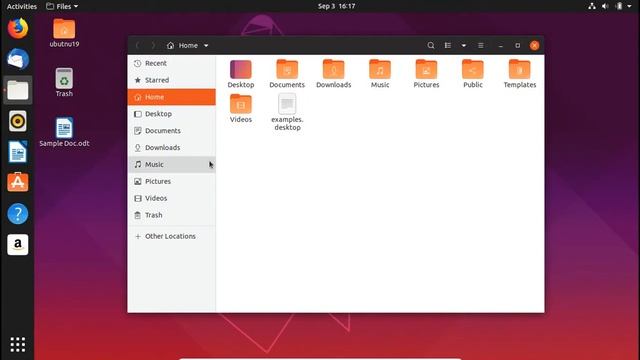This screenshot has height=360, width=640.
Task: Open the Downloads folder icon
Action: click(333, 70)
